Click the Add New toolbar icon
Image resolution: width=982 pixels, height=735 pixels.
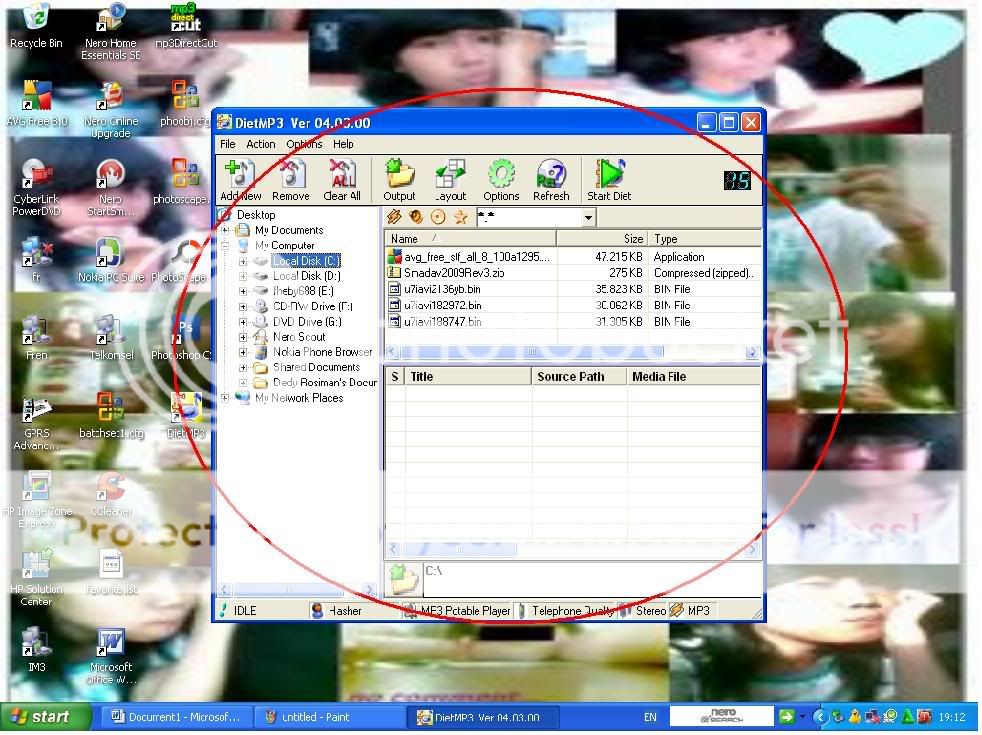coord(240,176)
